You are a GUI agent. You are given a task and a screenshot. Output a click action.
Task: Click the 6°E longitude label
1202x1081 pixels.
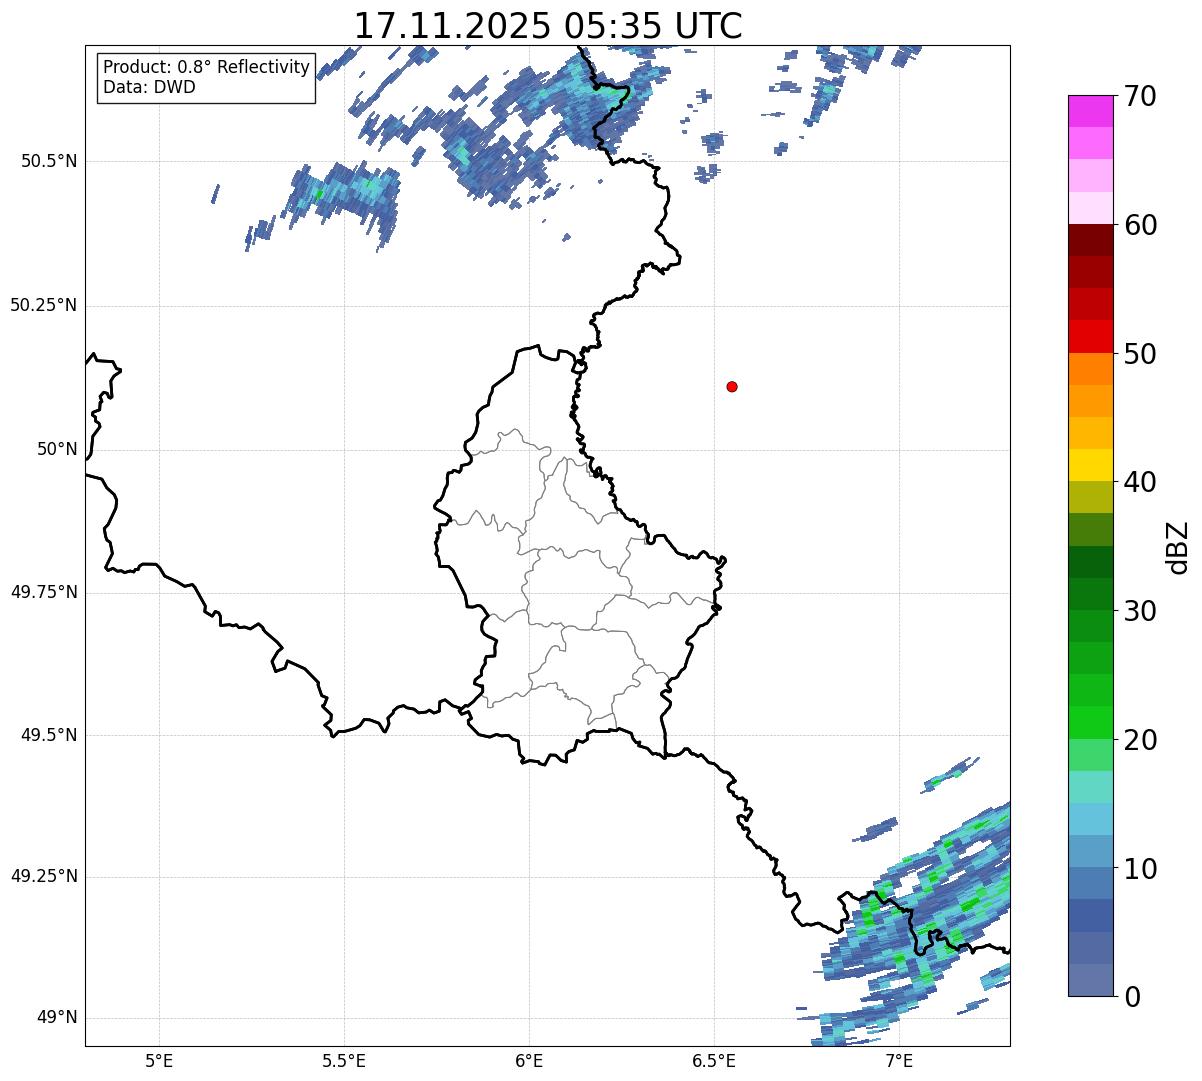click(529, 1060)
